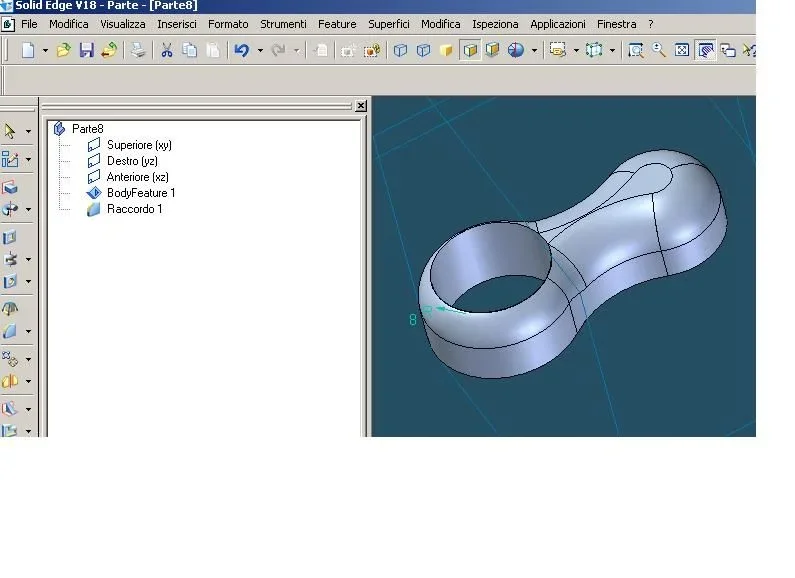Select the Zoom magnifying glass tool
The width and height of the screenshot is (795, 578).
click(x=659, y=50)
